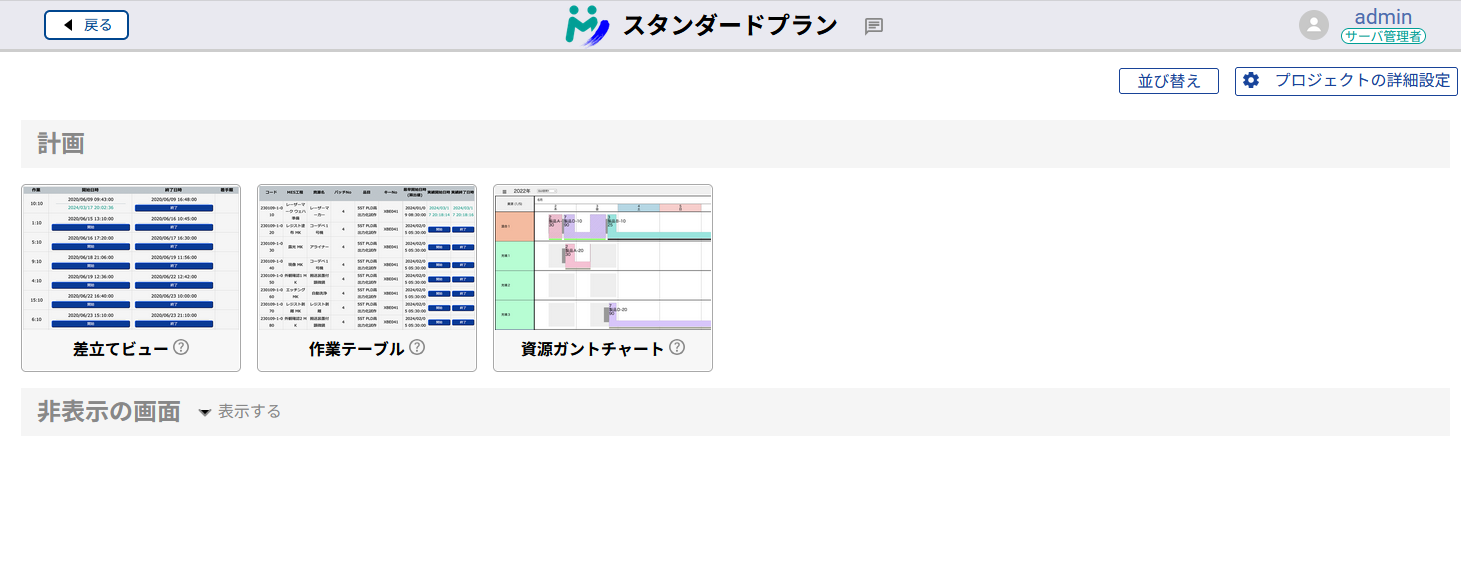Image resolution: width=1461 pixels, height=571 pixels.
Task: Select the 差立てビュー title text
Action: pyautogui.click(x=120, y=349)
